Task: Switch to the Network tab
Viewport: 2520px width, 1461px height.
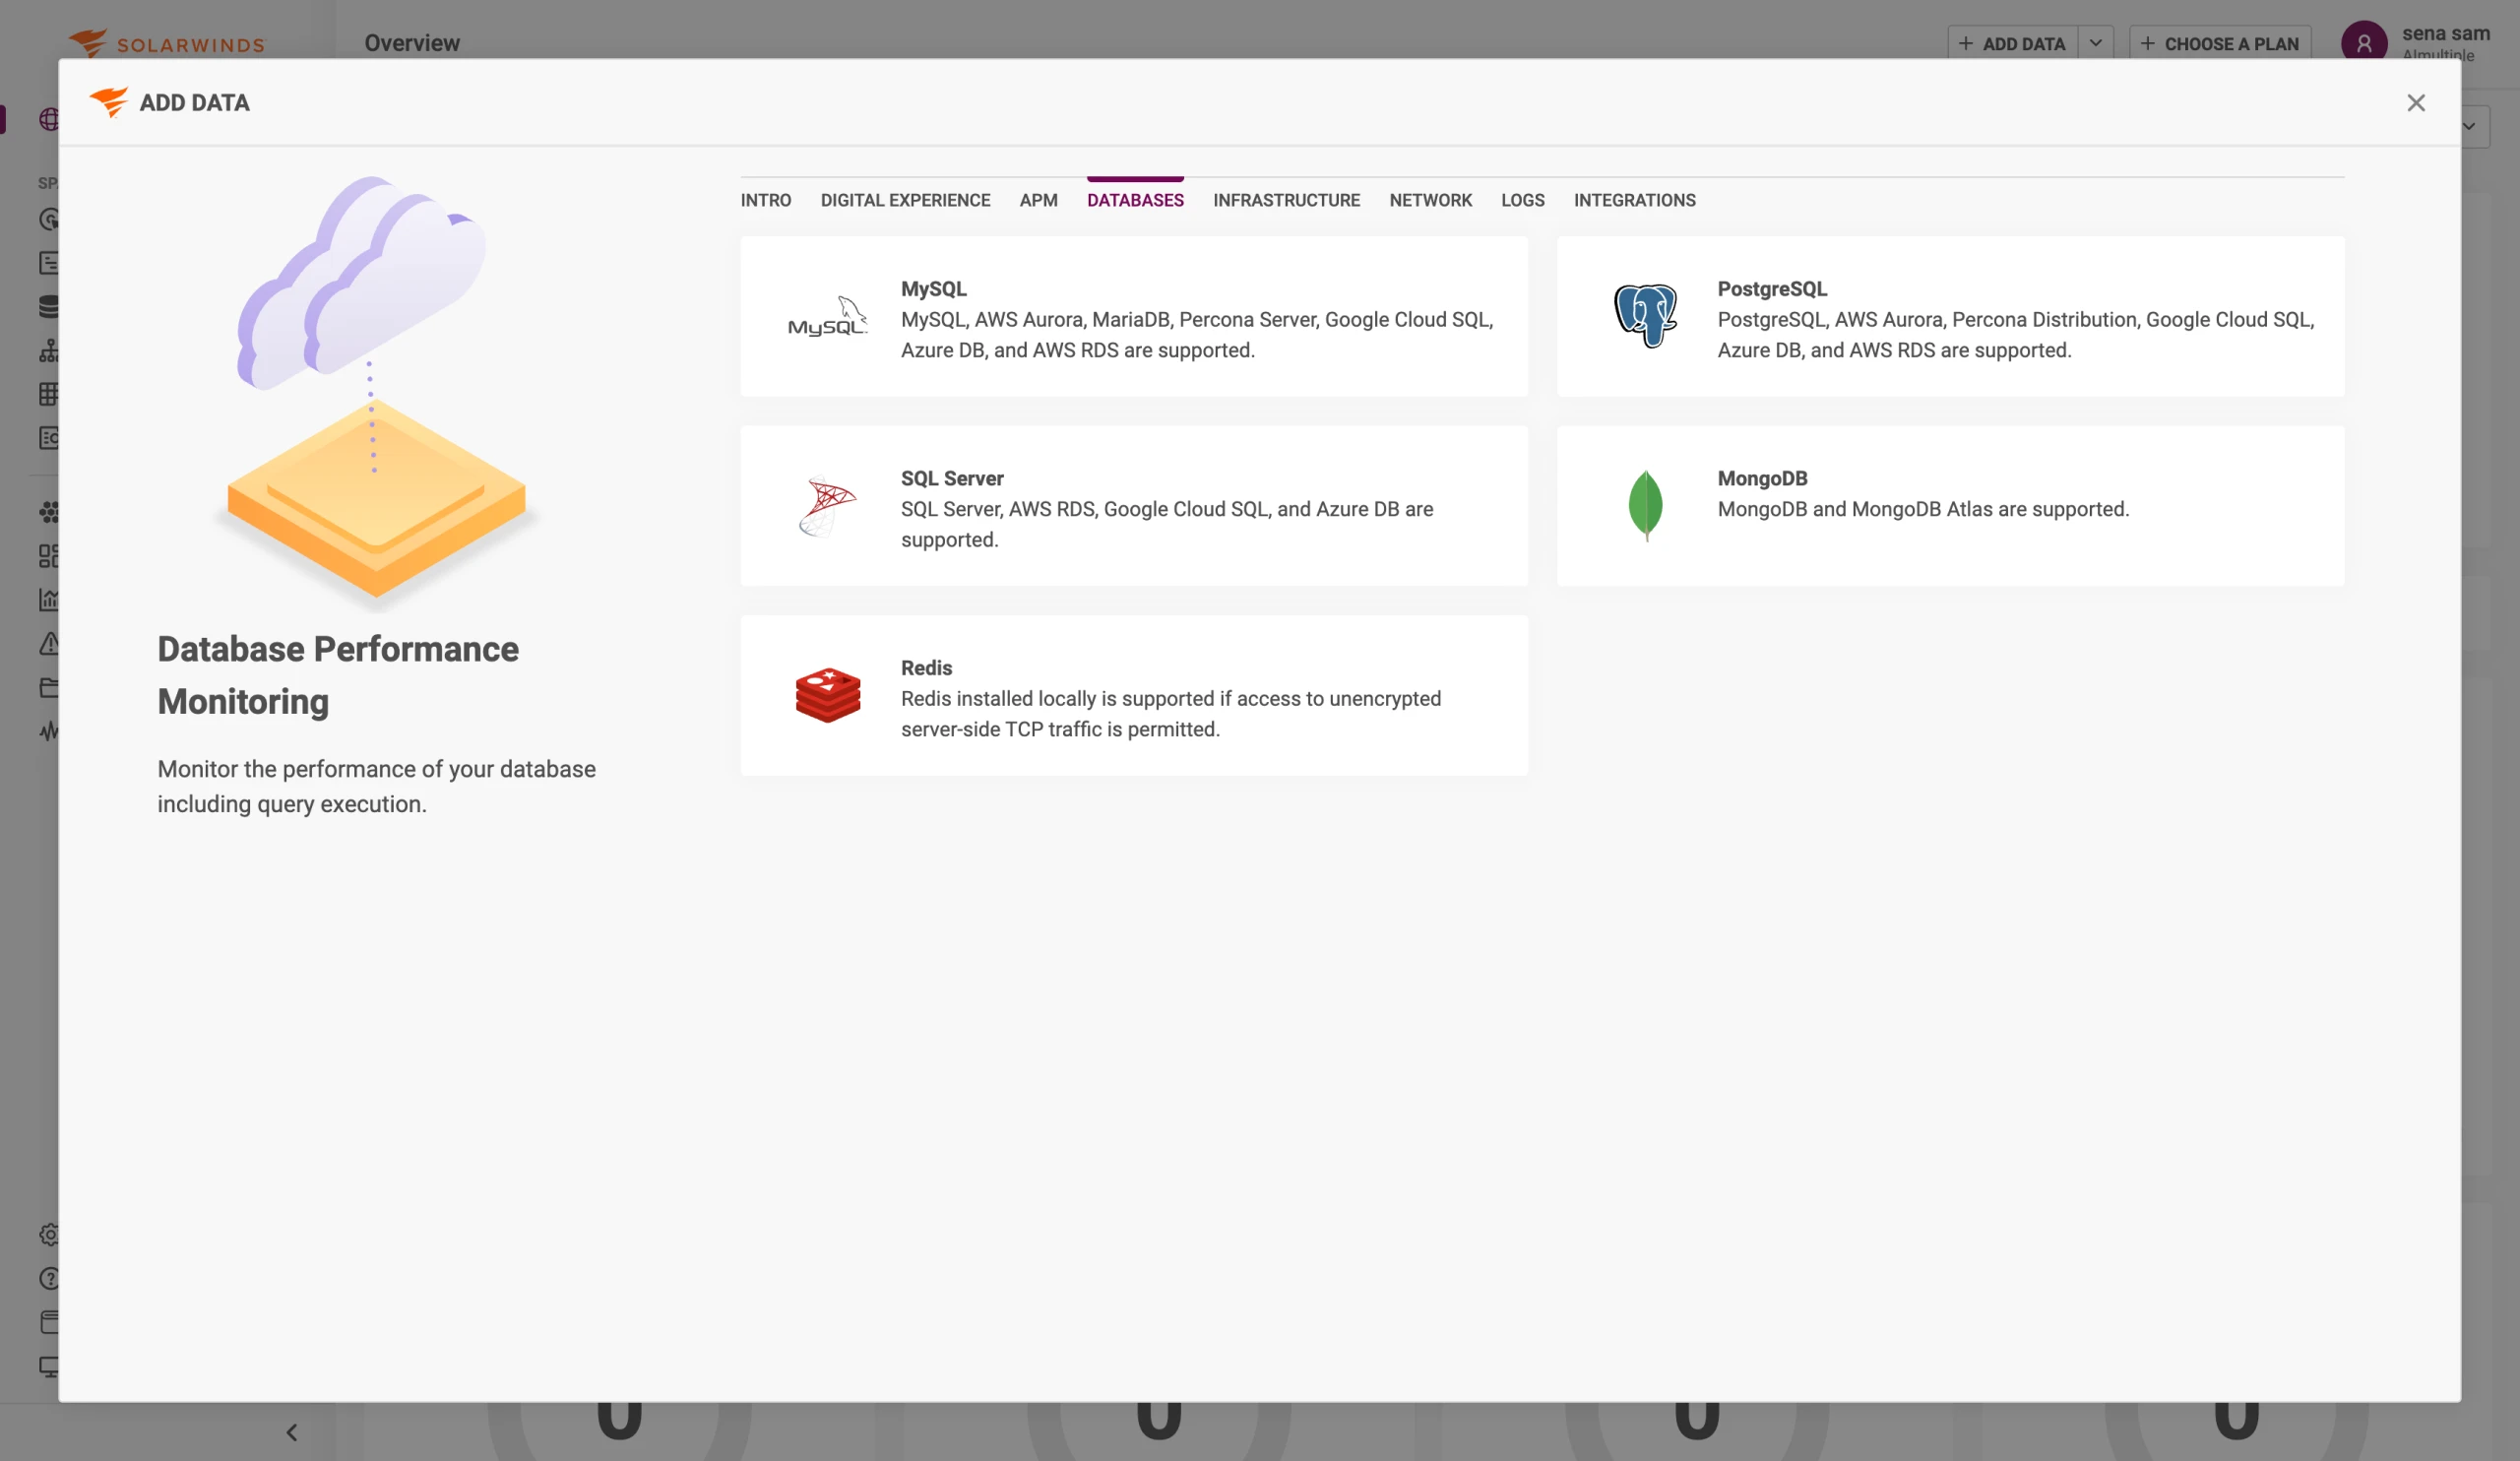Action: coord(1430,200)
